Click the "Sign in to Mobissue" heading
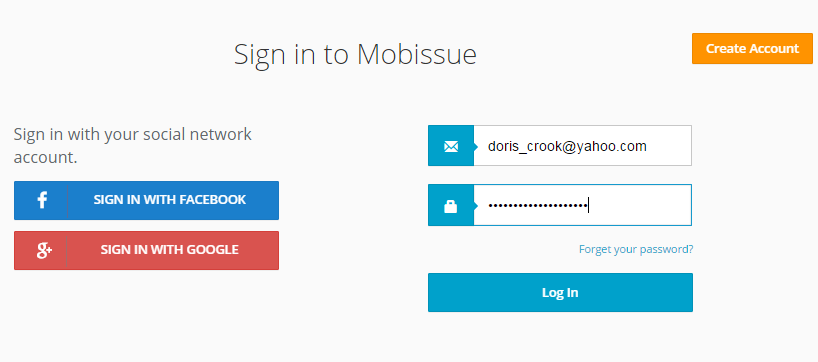Image resolution: width=818 pixels, height=362 pixels. 355,54
